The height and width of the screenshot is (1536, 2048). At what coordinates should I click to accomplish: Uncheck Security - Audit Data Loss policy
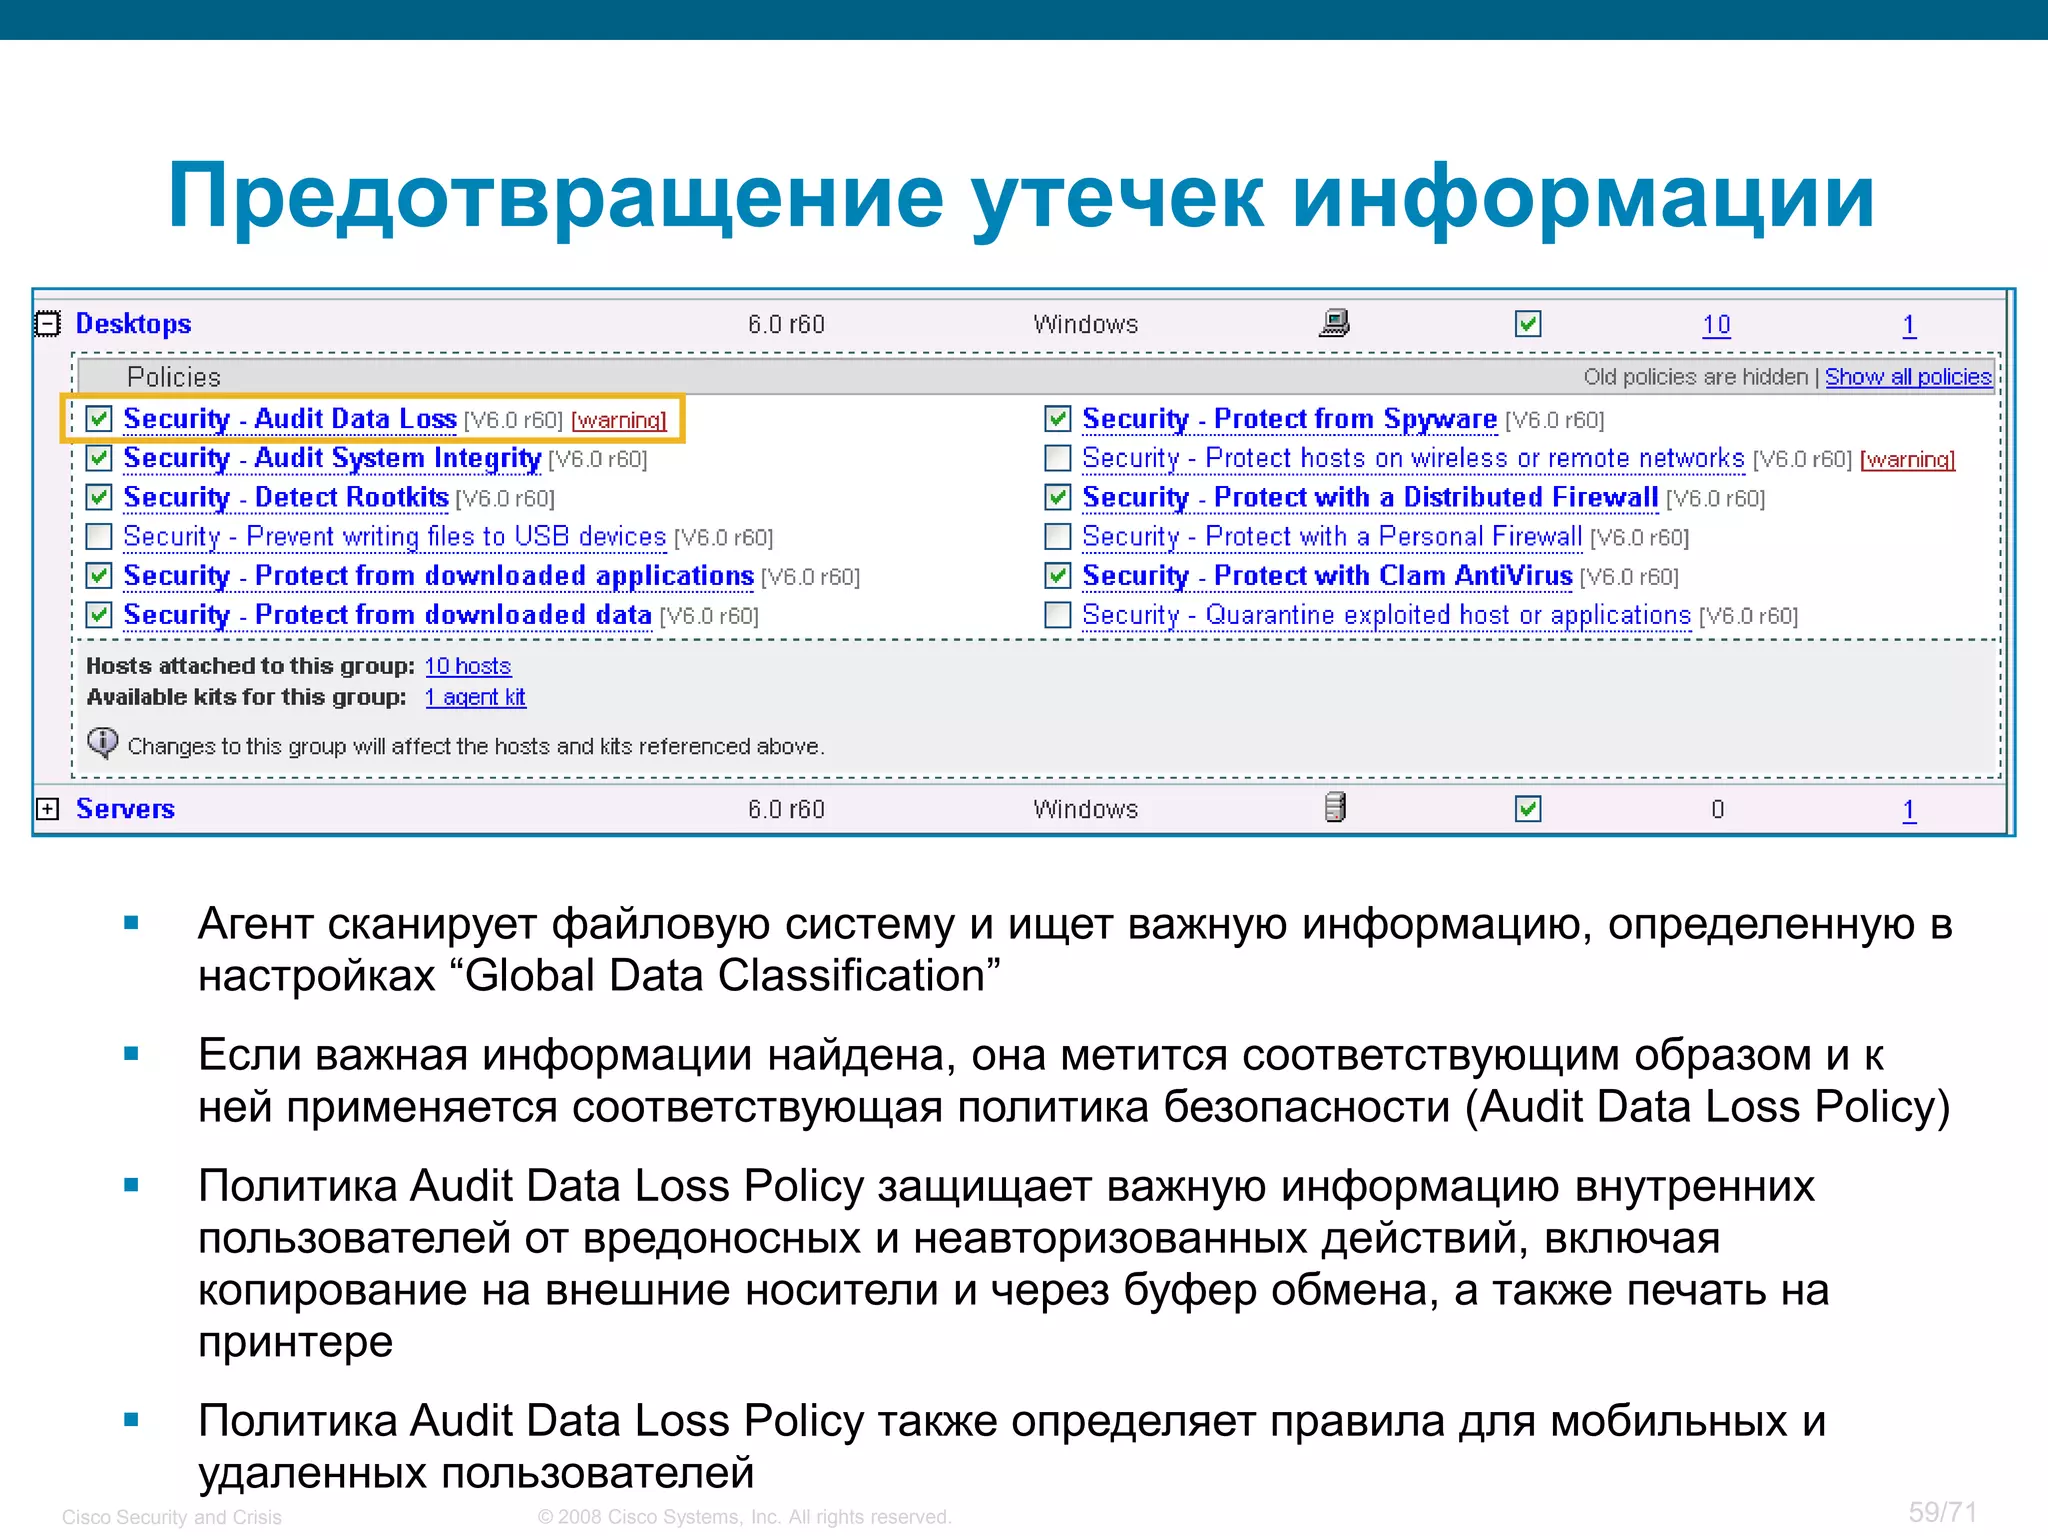(x=98, y=419)
